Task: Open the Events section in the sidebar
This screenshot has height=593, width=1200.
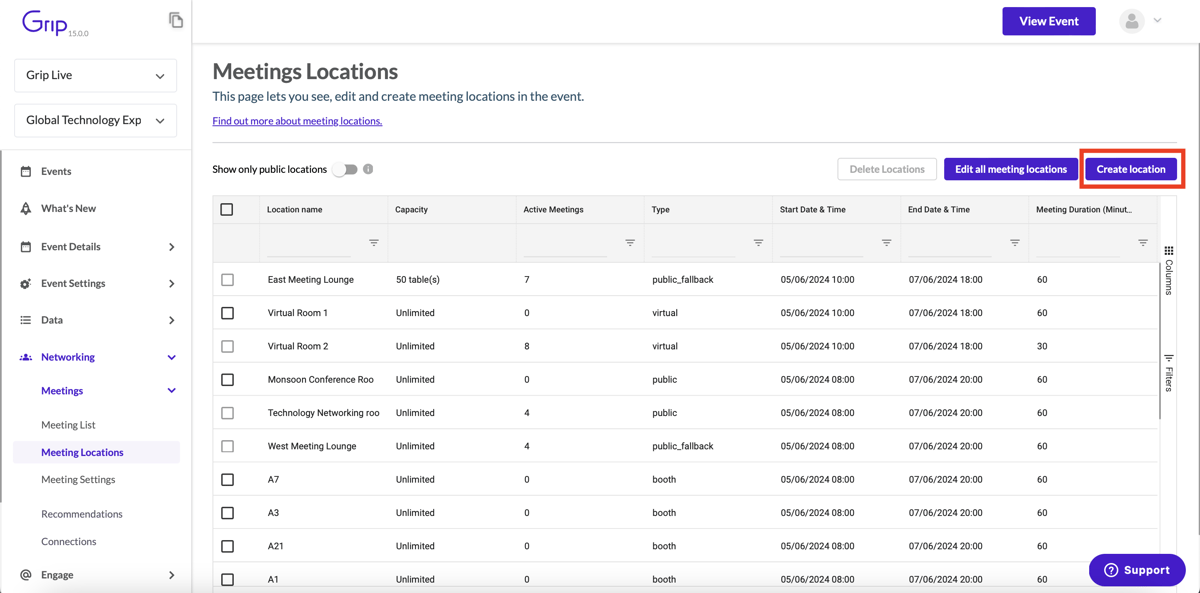Action: click(x=27, y=171)
